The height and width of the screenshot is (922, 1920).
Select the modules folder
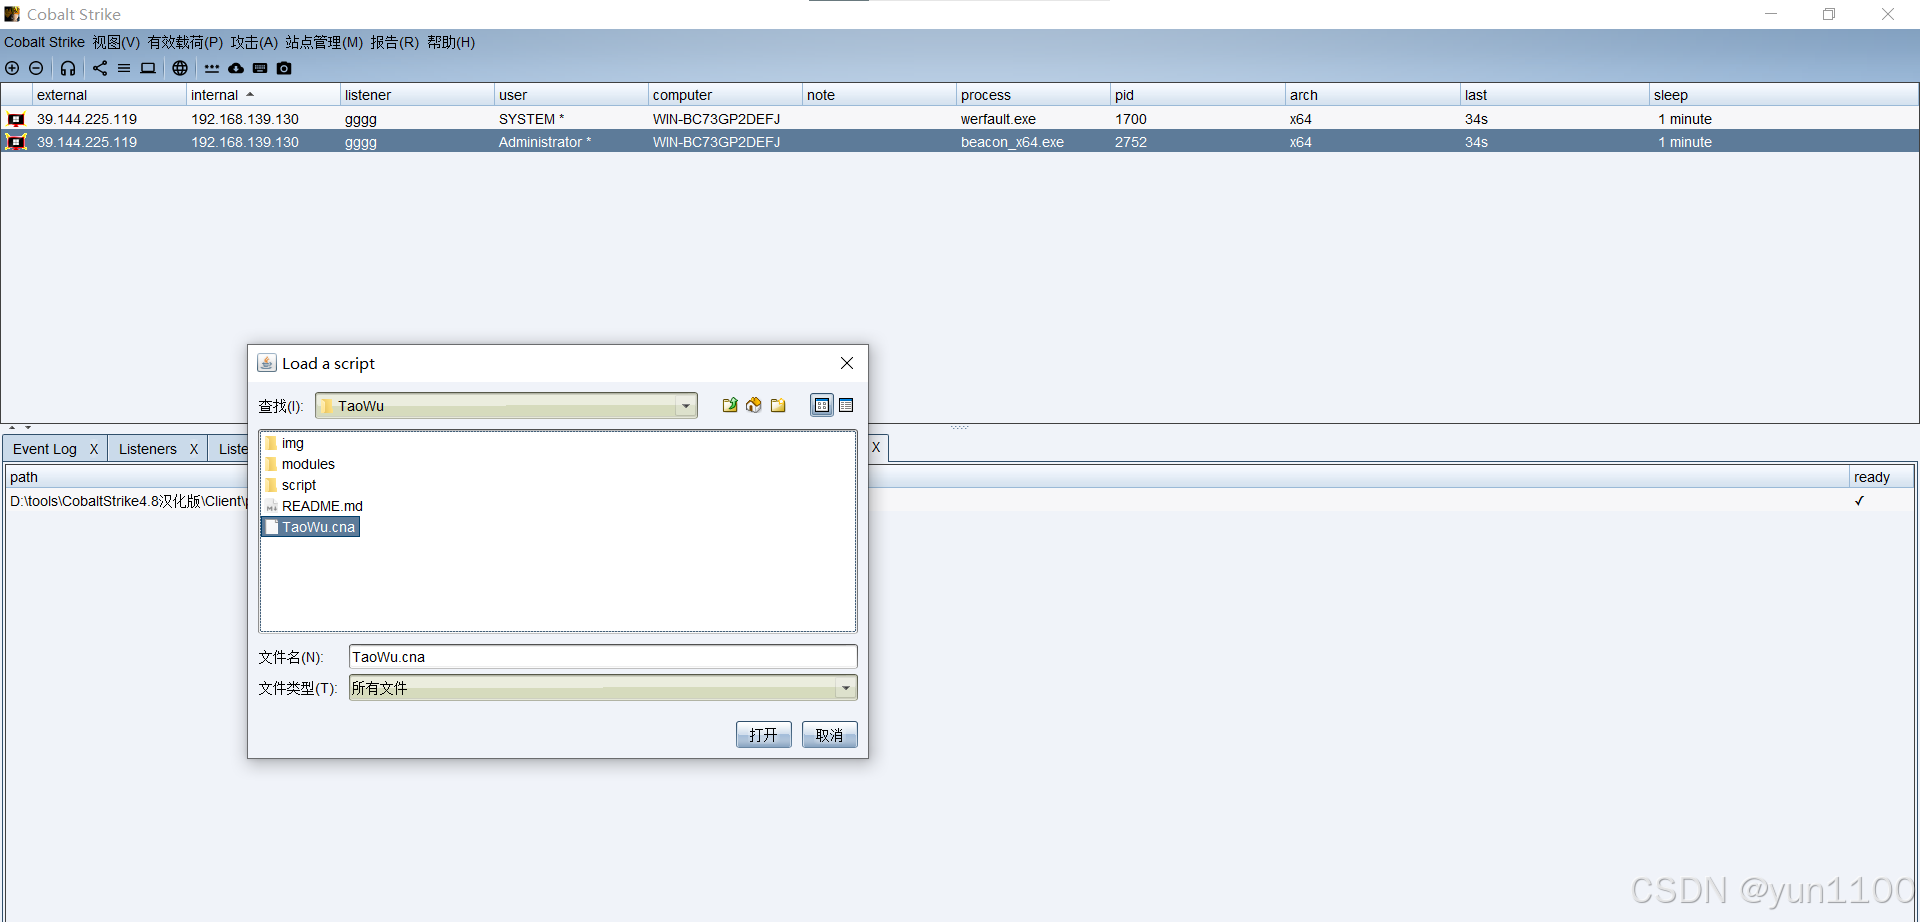pyautogui.click(x=300, y=464)
